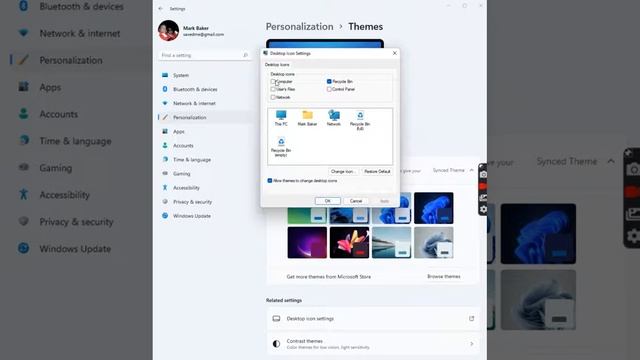Open Privacy & security in sidebar
The image size is (640, 360).
point(192,202)
